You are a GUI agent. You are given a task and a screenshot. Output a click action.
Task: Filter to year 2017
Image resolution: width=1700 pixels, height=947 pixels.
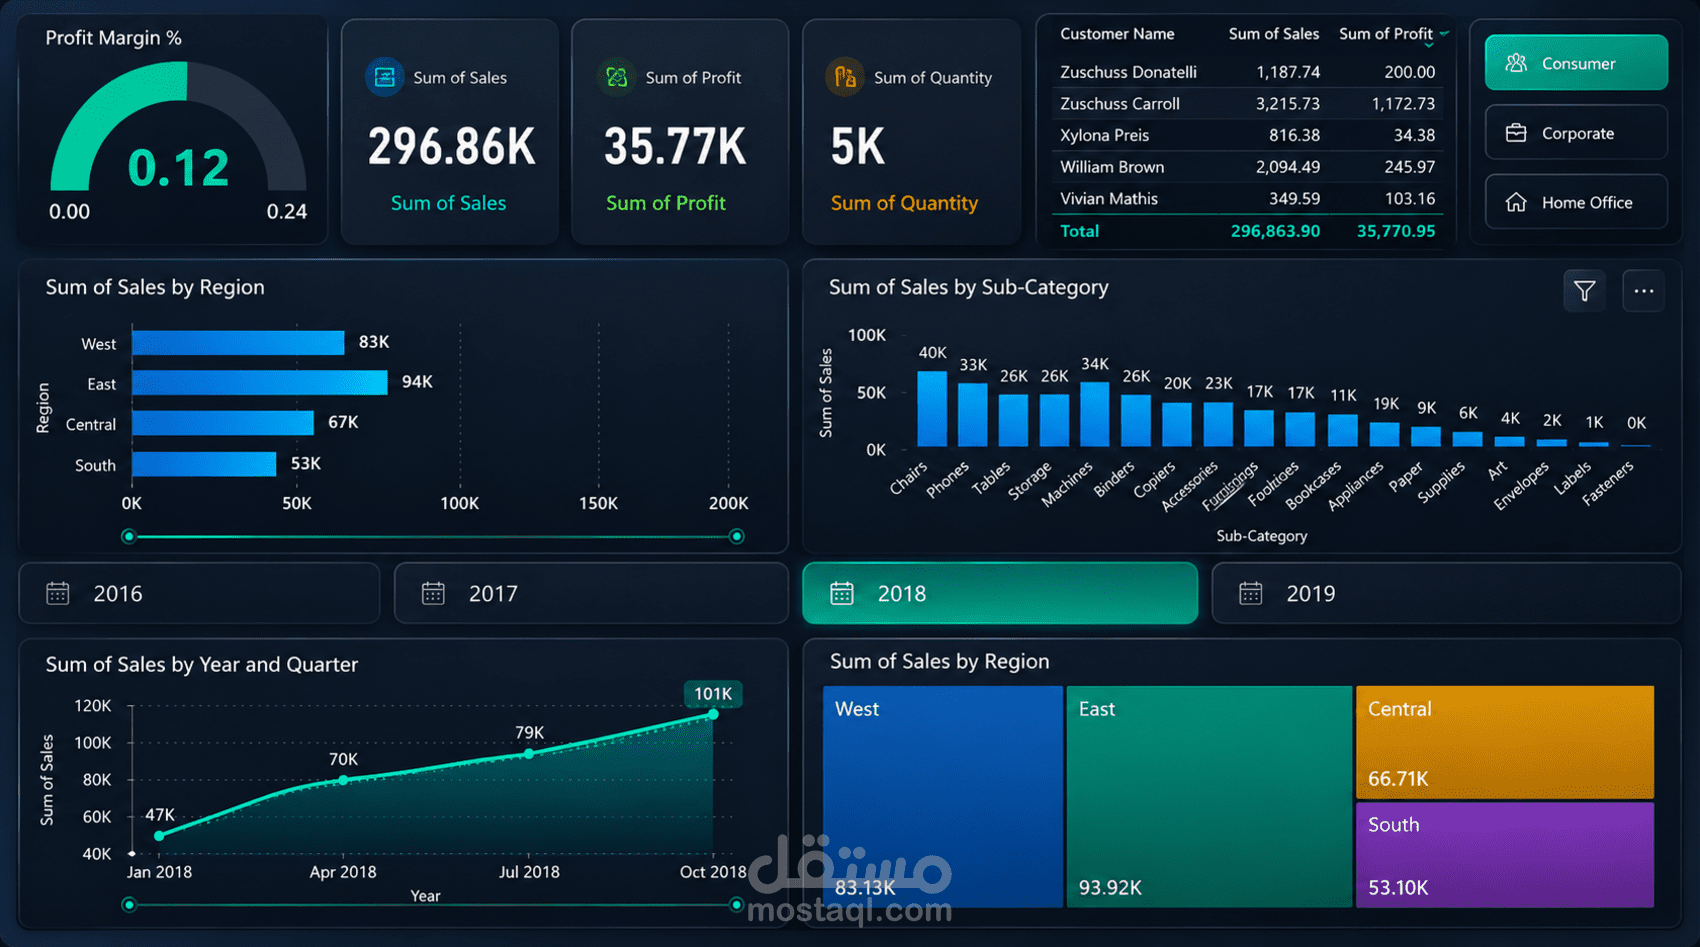[x=591, y=593]
